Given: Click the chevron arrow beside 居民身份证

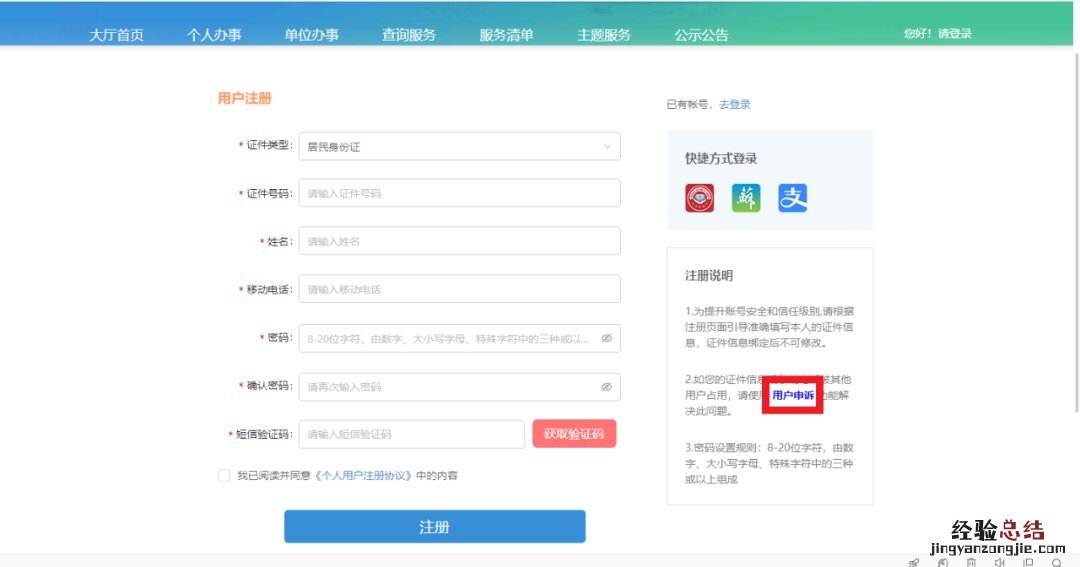Looking at the screenshot, I should click(607, 146).
